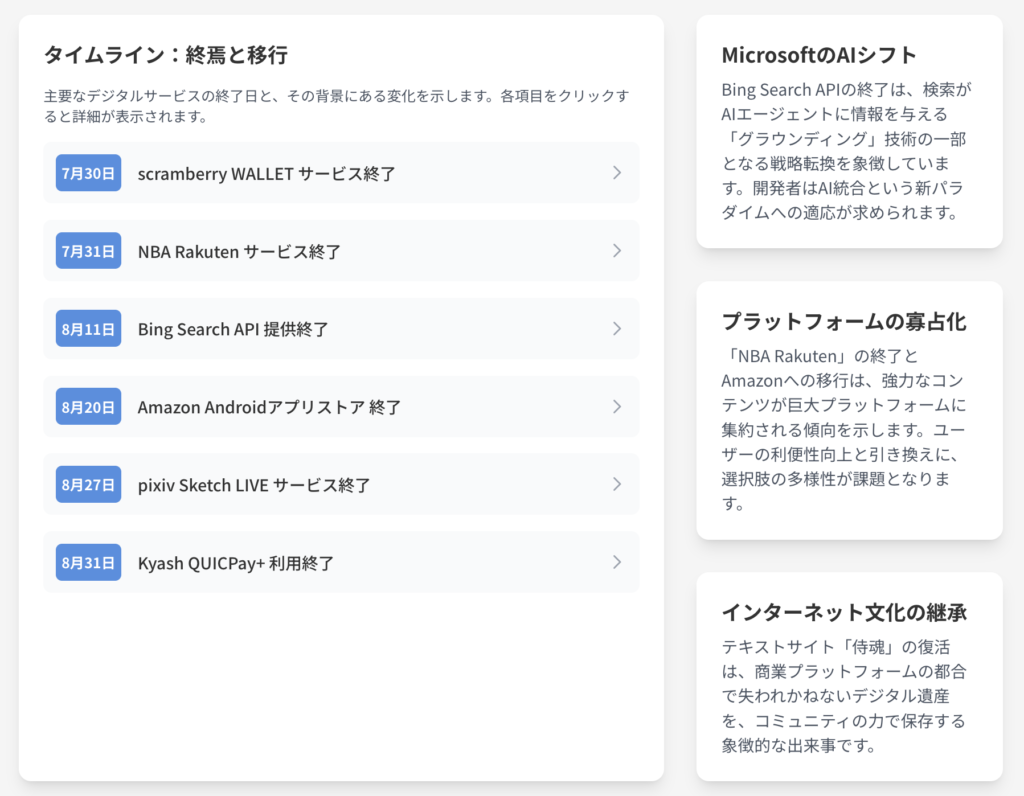Click the 8月11日 date badge
Screen dimensions: 1024x796
[88, 328]
